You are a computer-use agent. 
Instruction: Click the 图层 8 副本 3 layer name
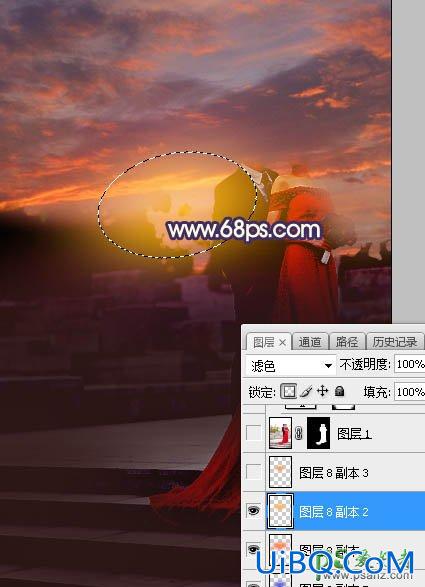tap(334, 473)
